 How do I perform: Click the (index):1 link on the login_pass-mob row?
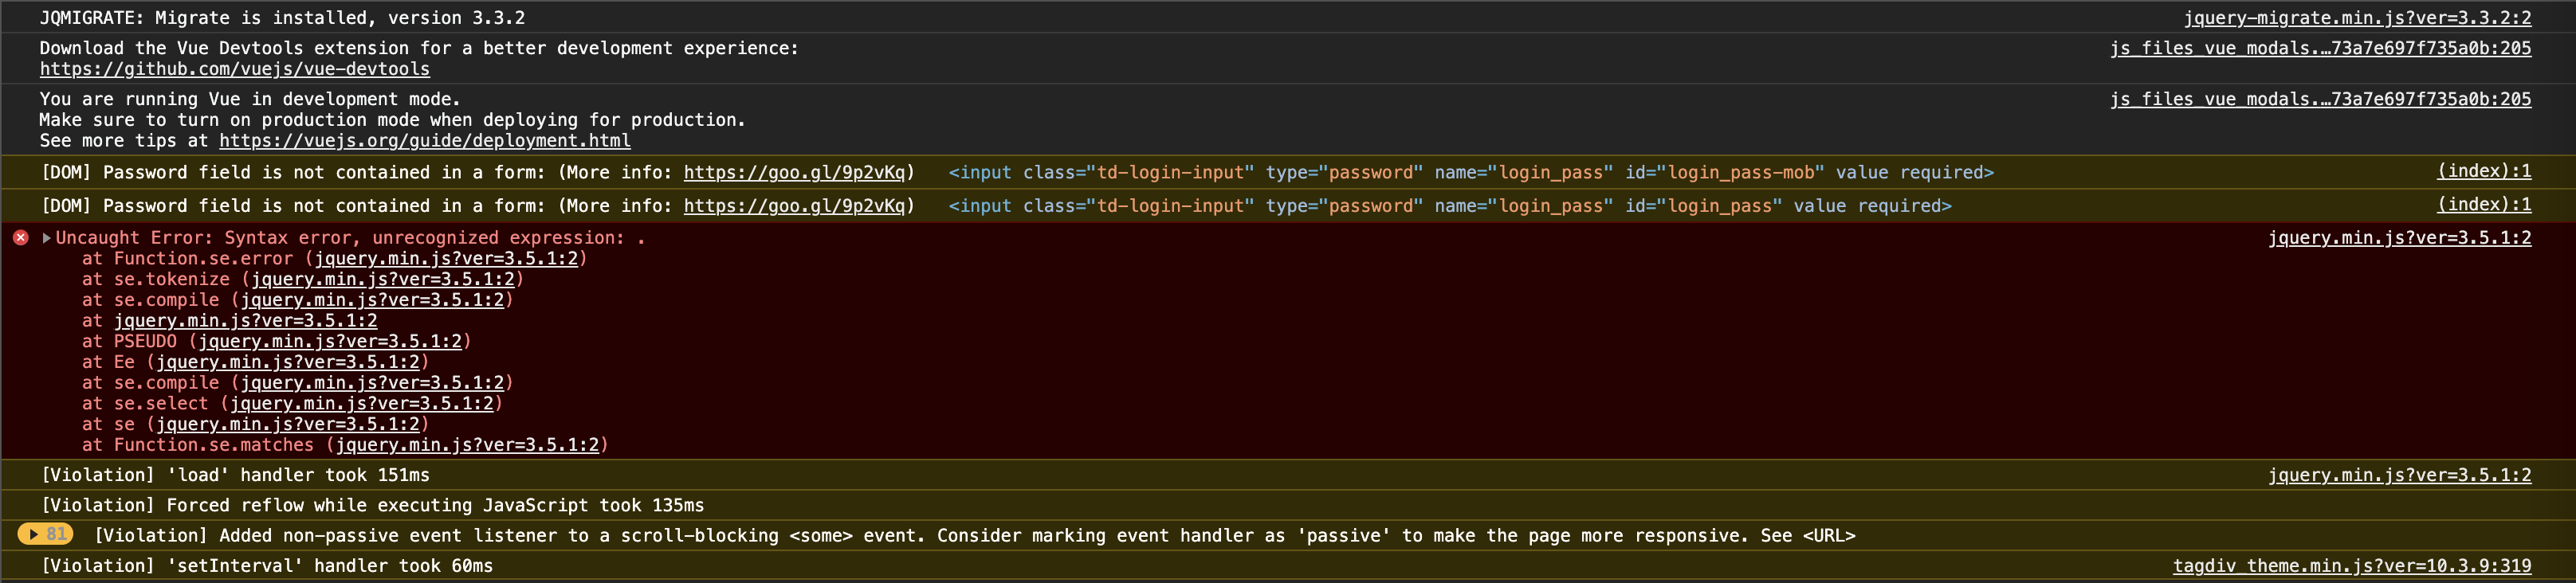2484,171
